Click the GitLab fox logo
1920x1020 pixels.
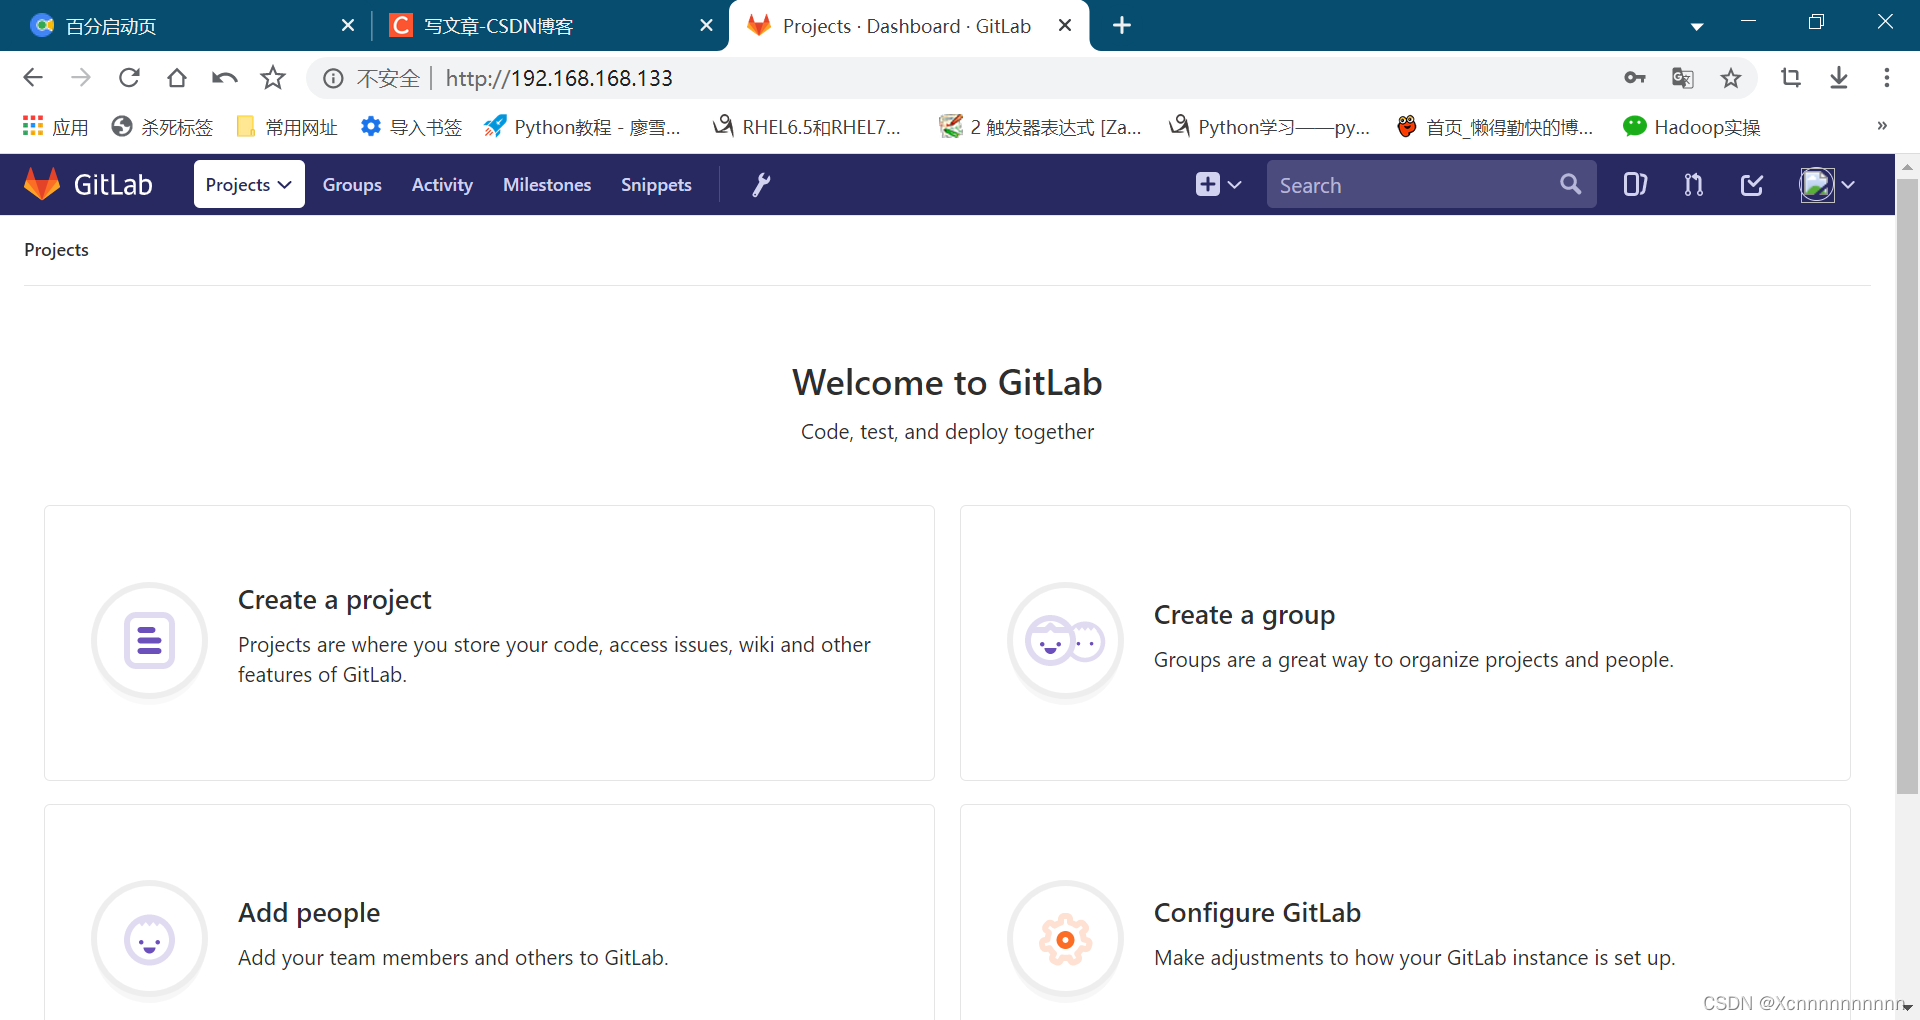pyautogui.click(x=42, y=184)
